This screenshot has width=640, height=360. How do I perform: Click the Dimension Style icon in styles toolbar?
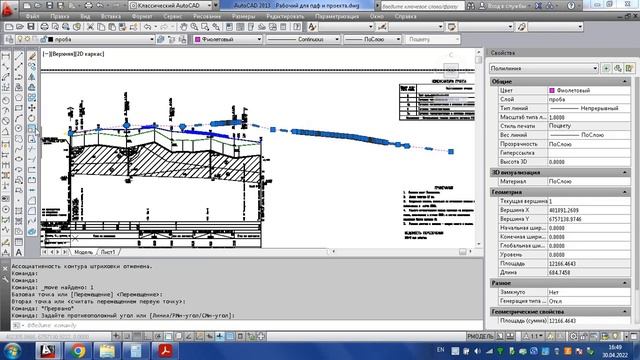(x=382, y=27)
